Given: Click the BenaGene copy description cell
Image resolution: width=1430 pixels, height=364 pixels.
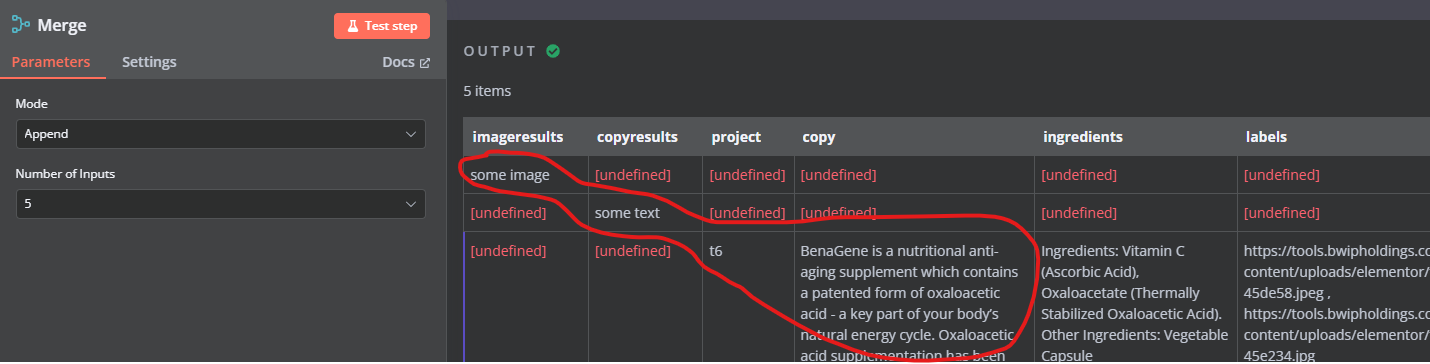Looking at the screenshot, I should point(914,298).
